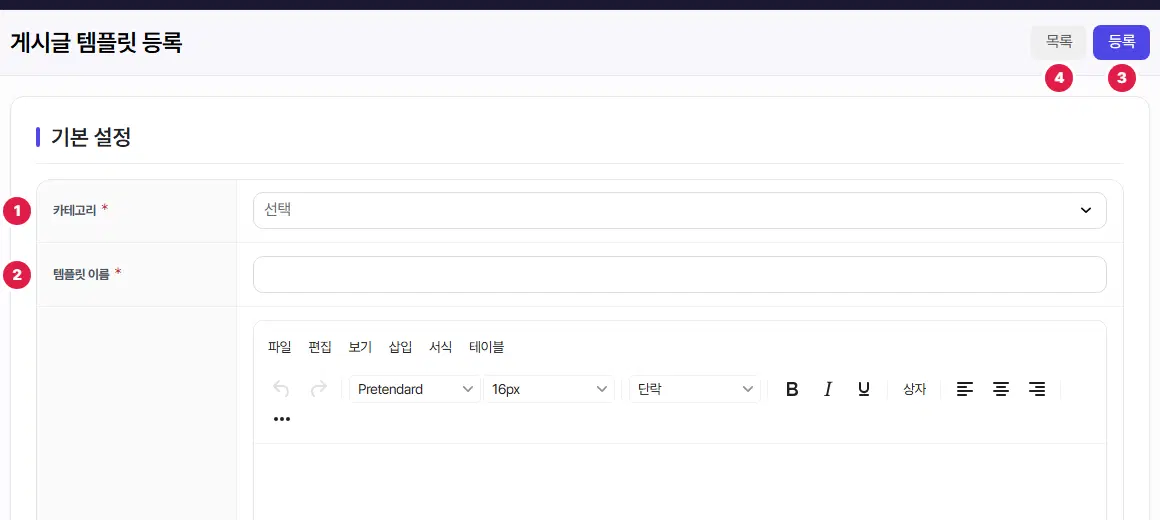Open the 보기 editor menu
1160x520 pixels.
pyautogui.click(x=360, y=347)
